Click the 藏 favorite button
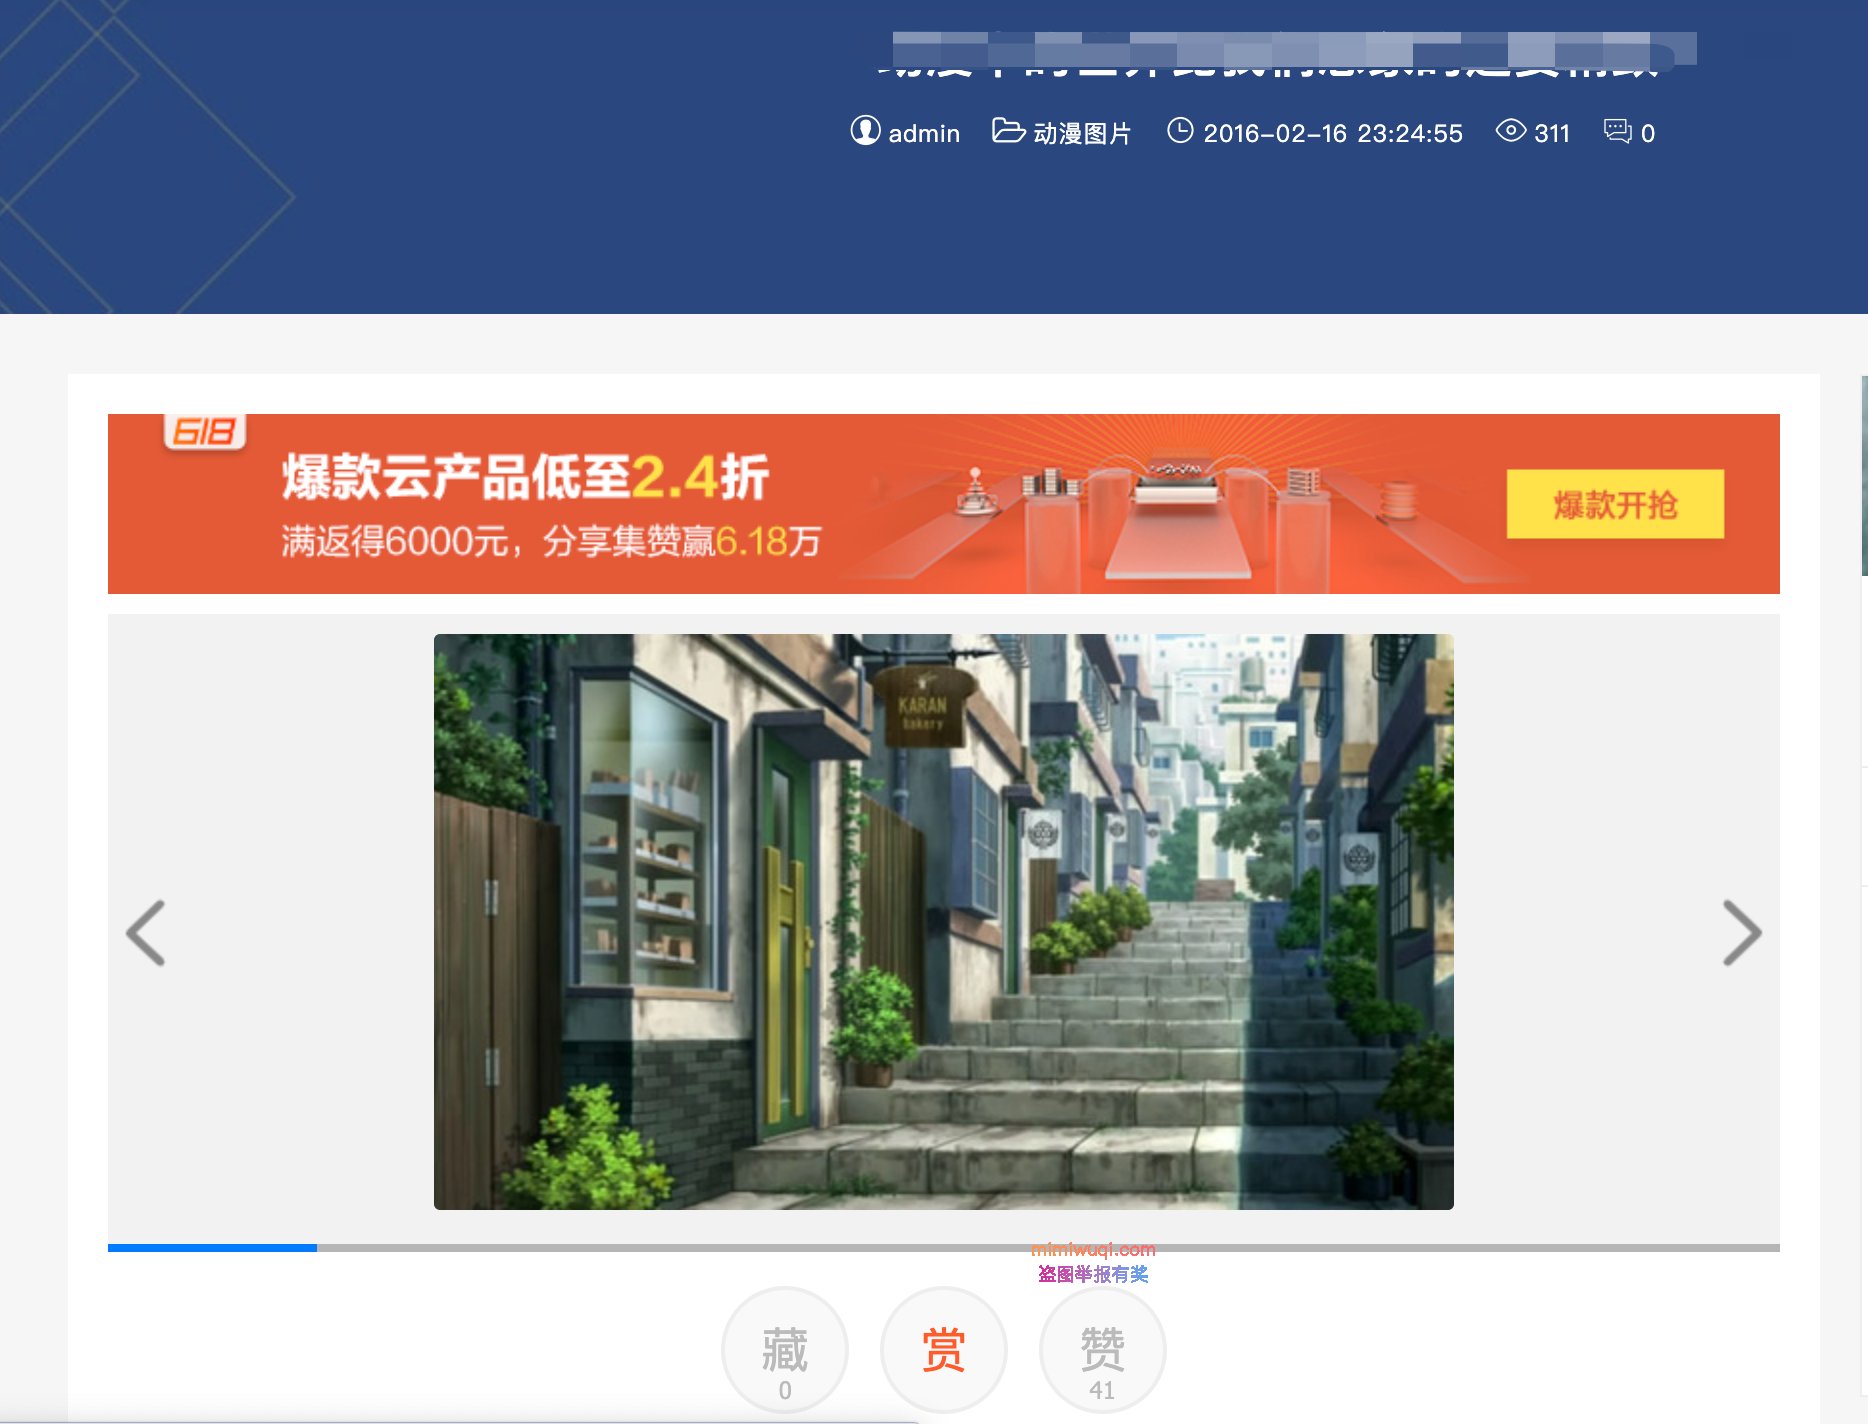 point(785,1350)
